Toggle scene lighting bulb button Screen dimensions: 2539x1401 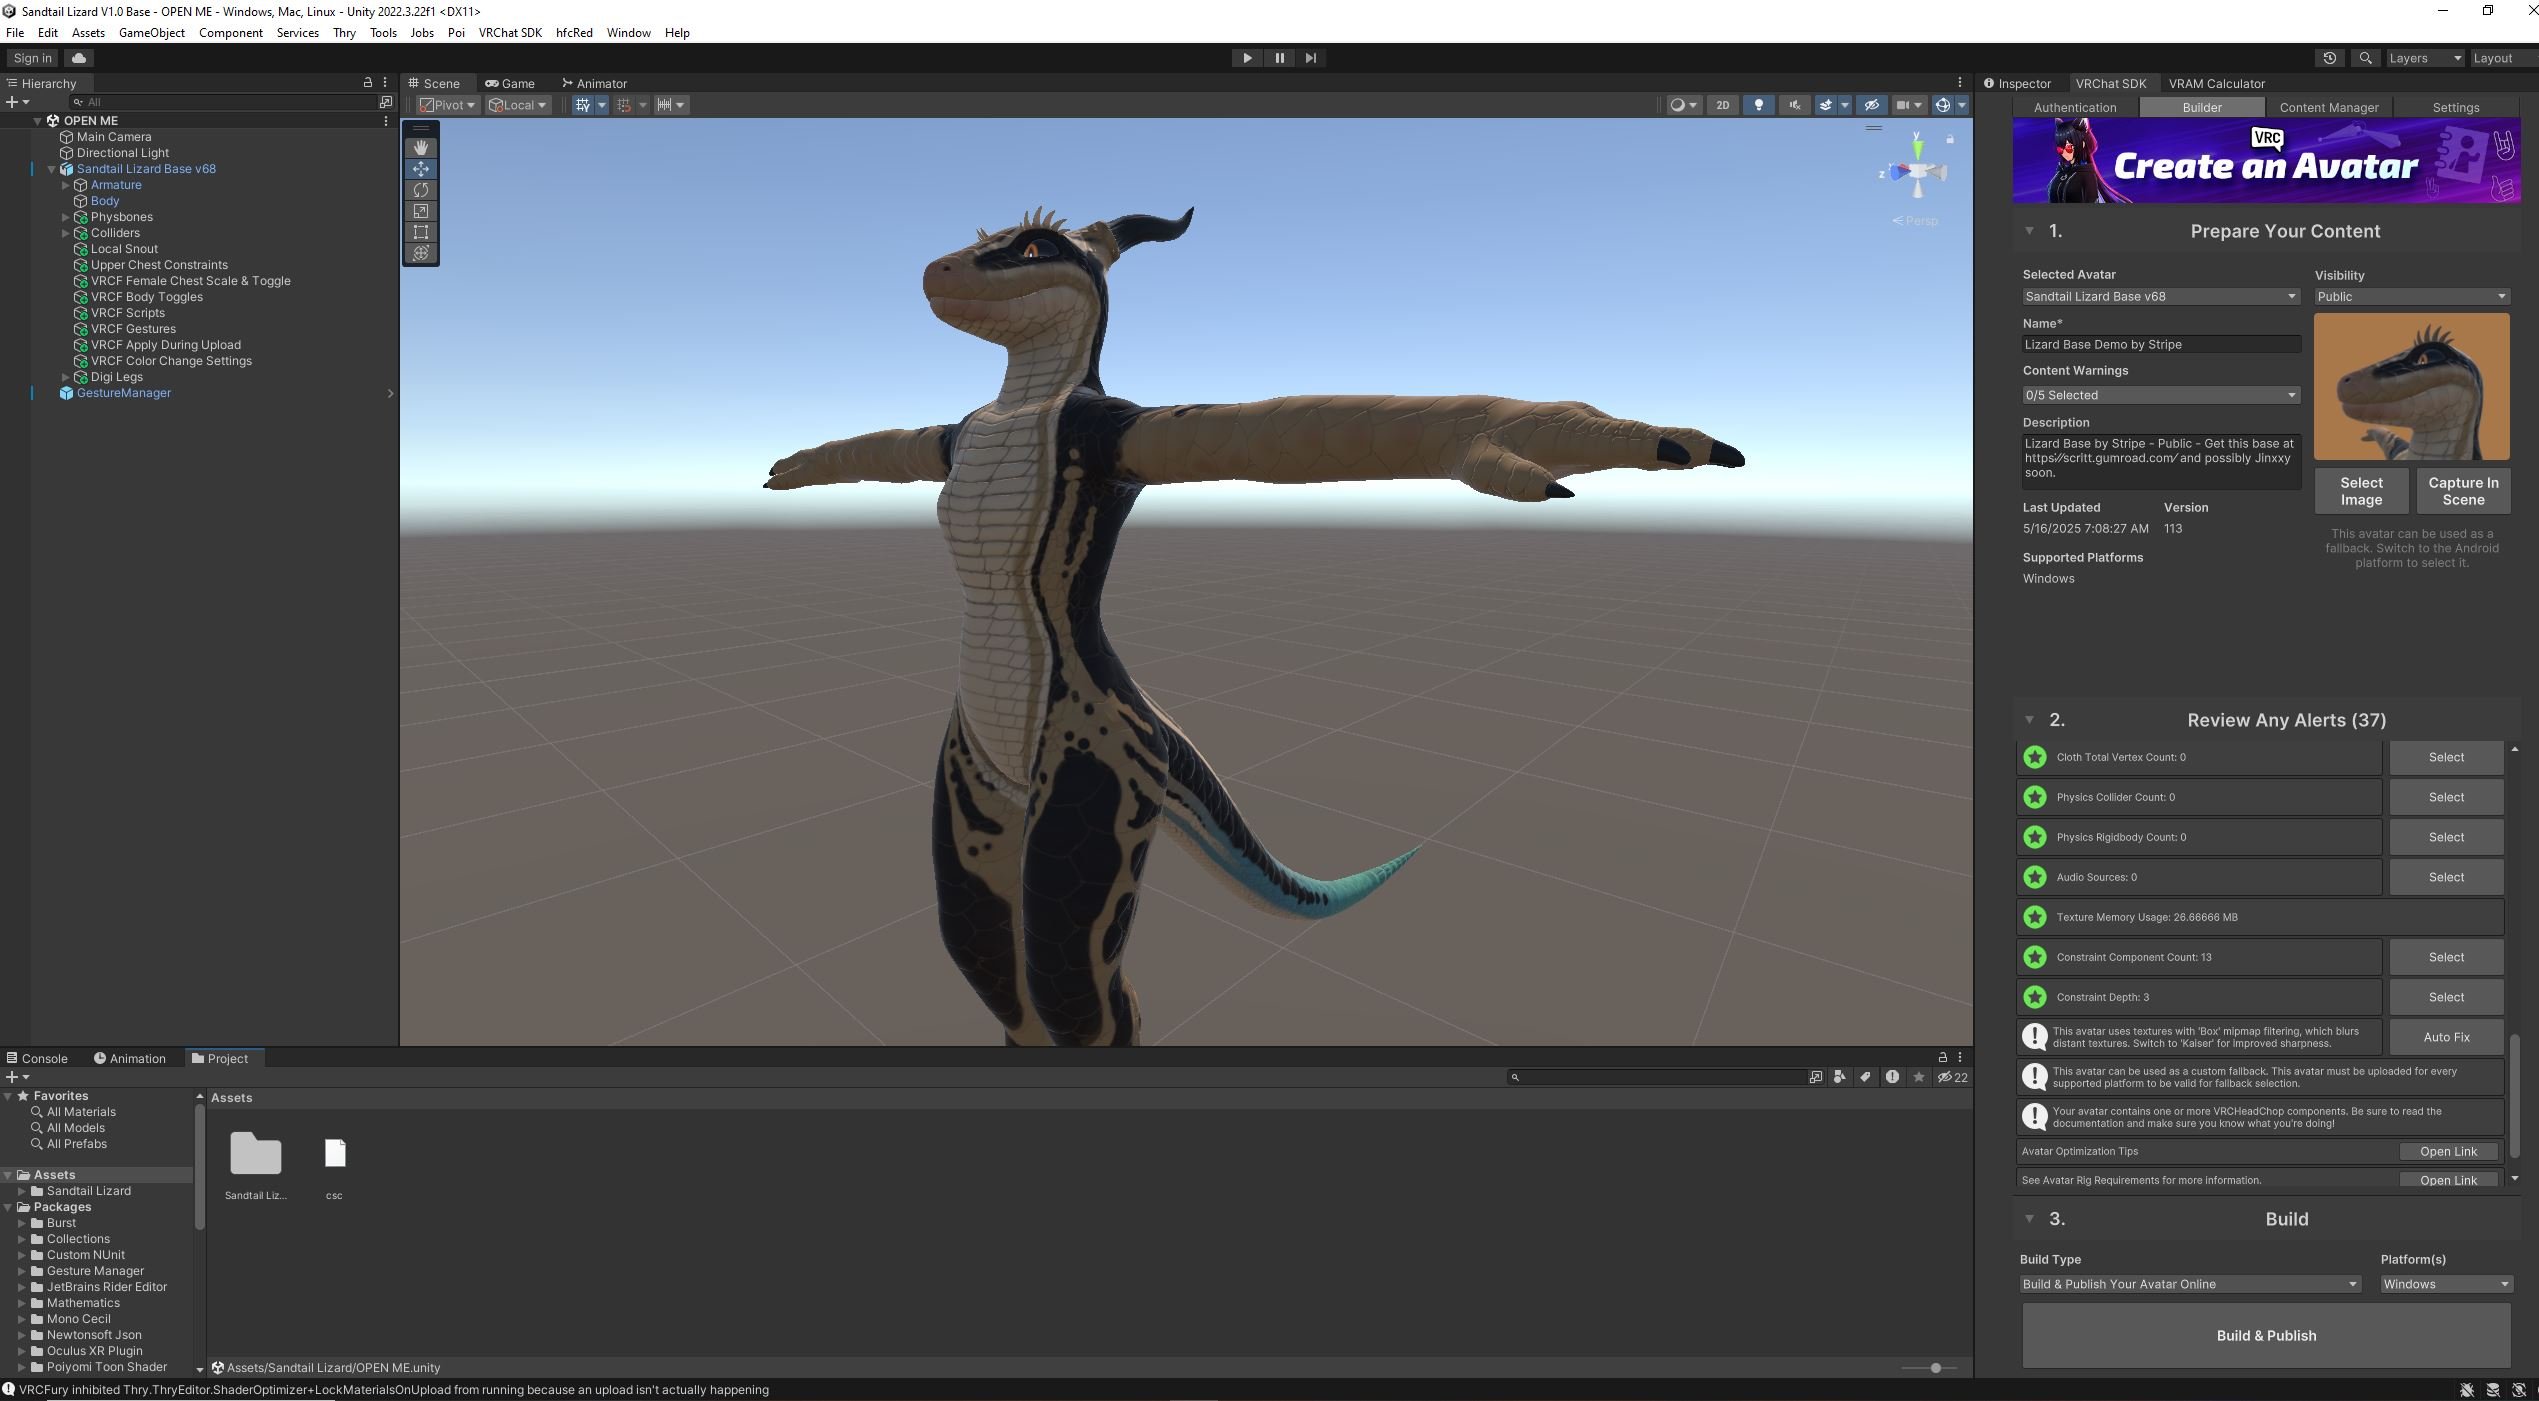(x=1758, y=105)
